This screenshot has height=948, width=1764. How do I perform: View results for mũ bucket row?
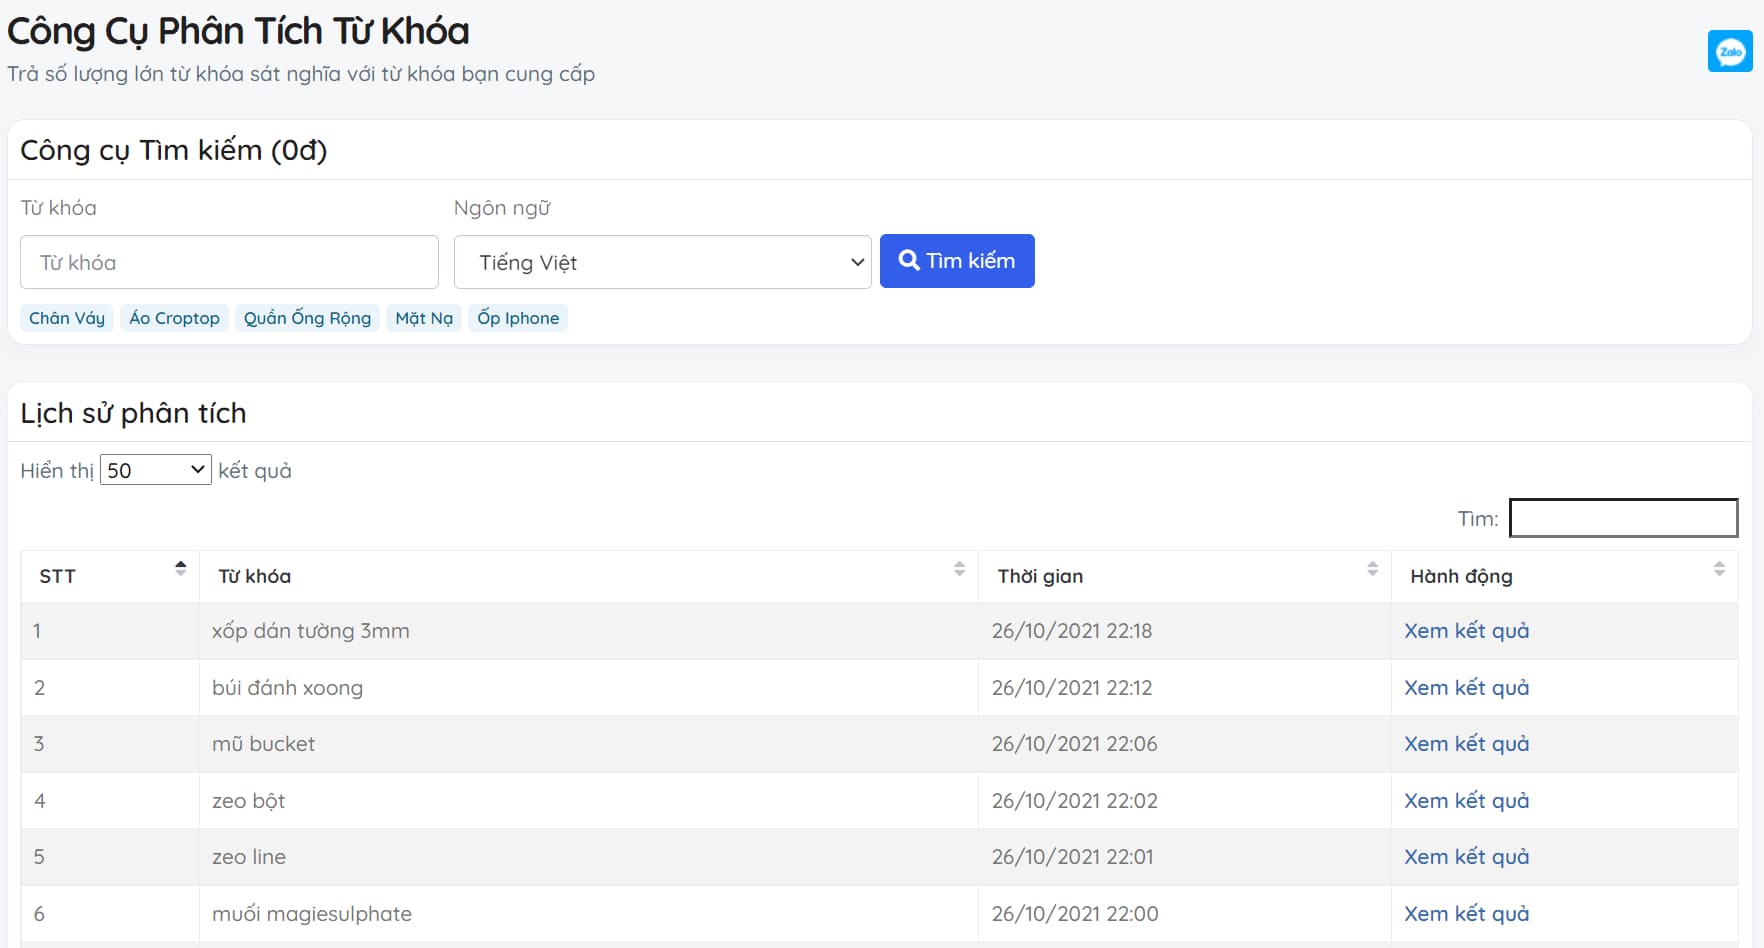(1466, 744)
